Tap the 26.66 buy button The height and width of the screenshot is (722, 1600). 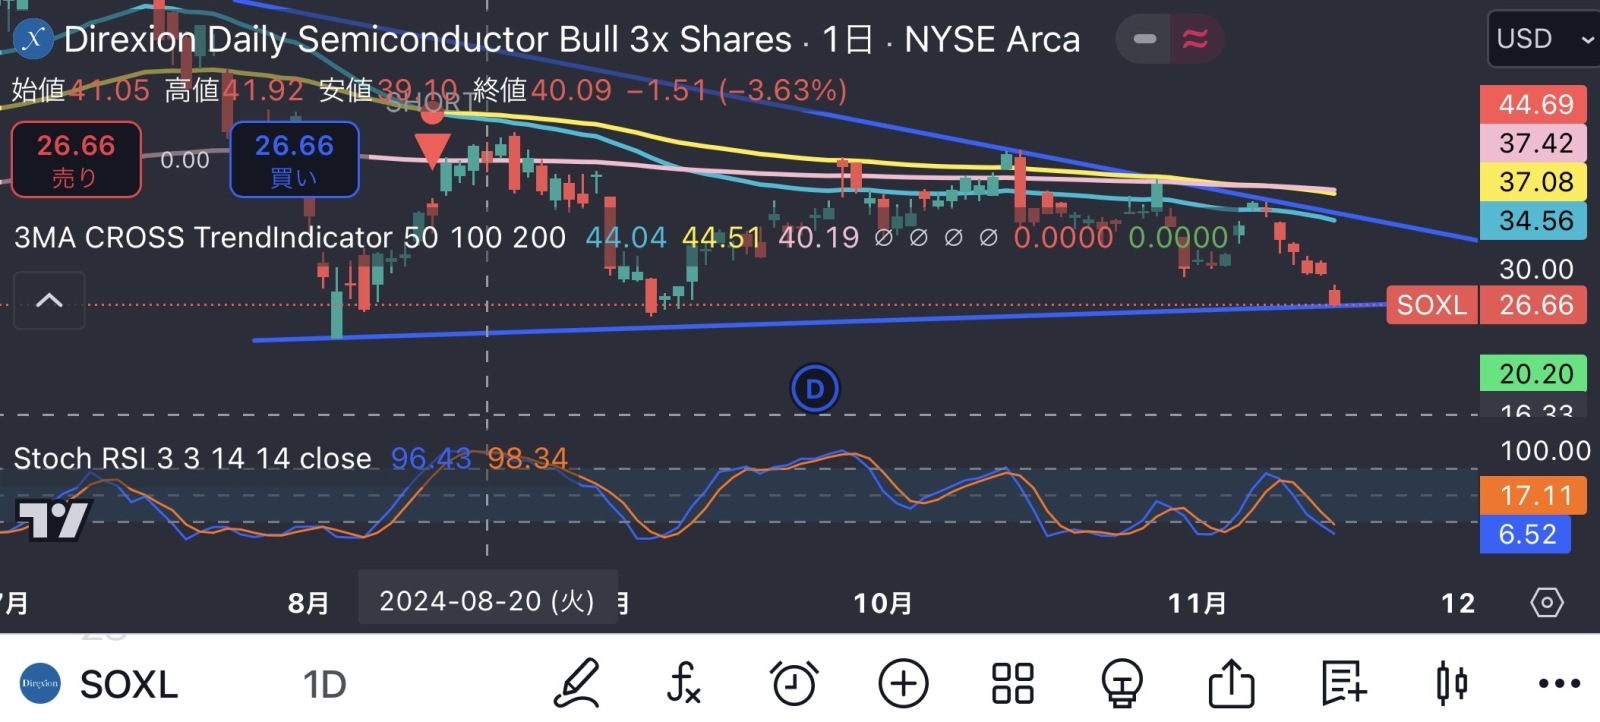pos(294,159)
